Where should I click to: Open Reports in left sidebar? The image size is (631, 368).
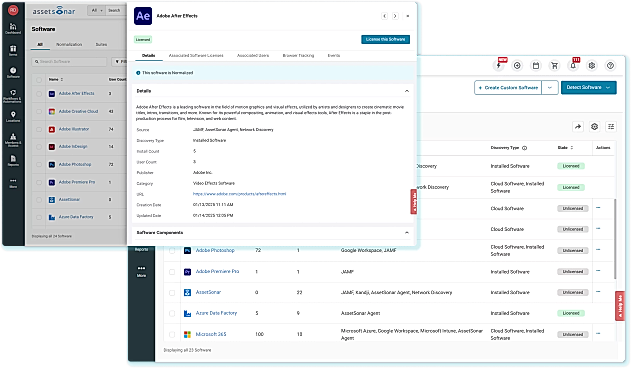click(13, 161)
